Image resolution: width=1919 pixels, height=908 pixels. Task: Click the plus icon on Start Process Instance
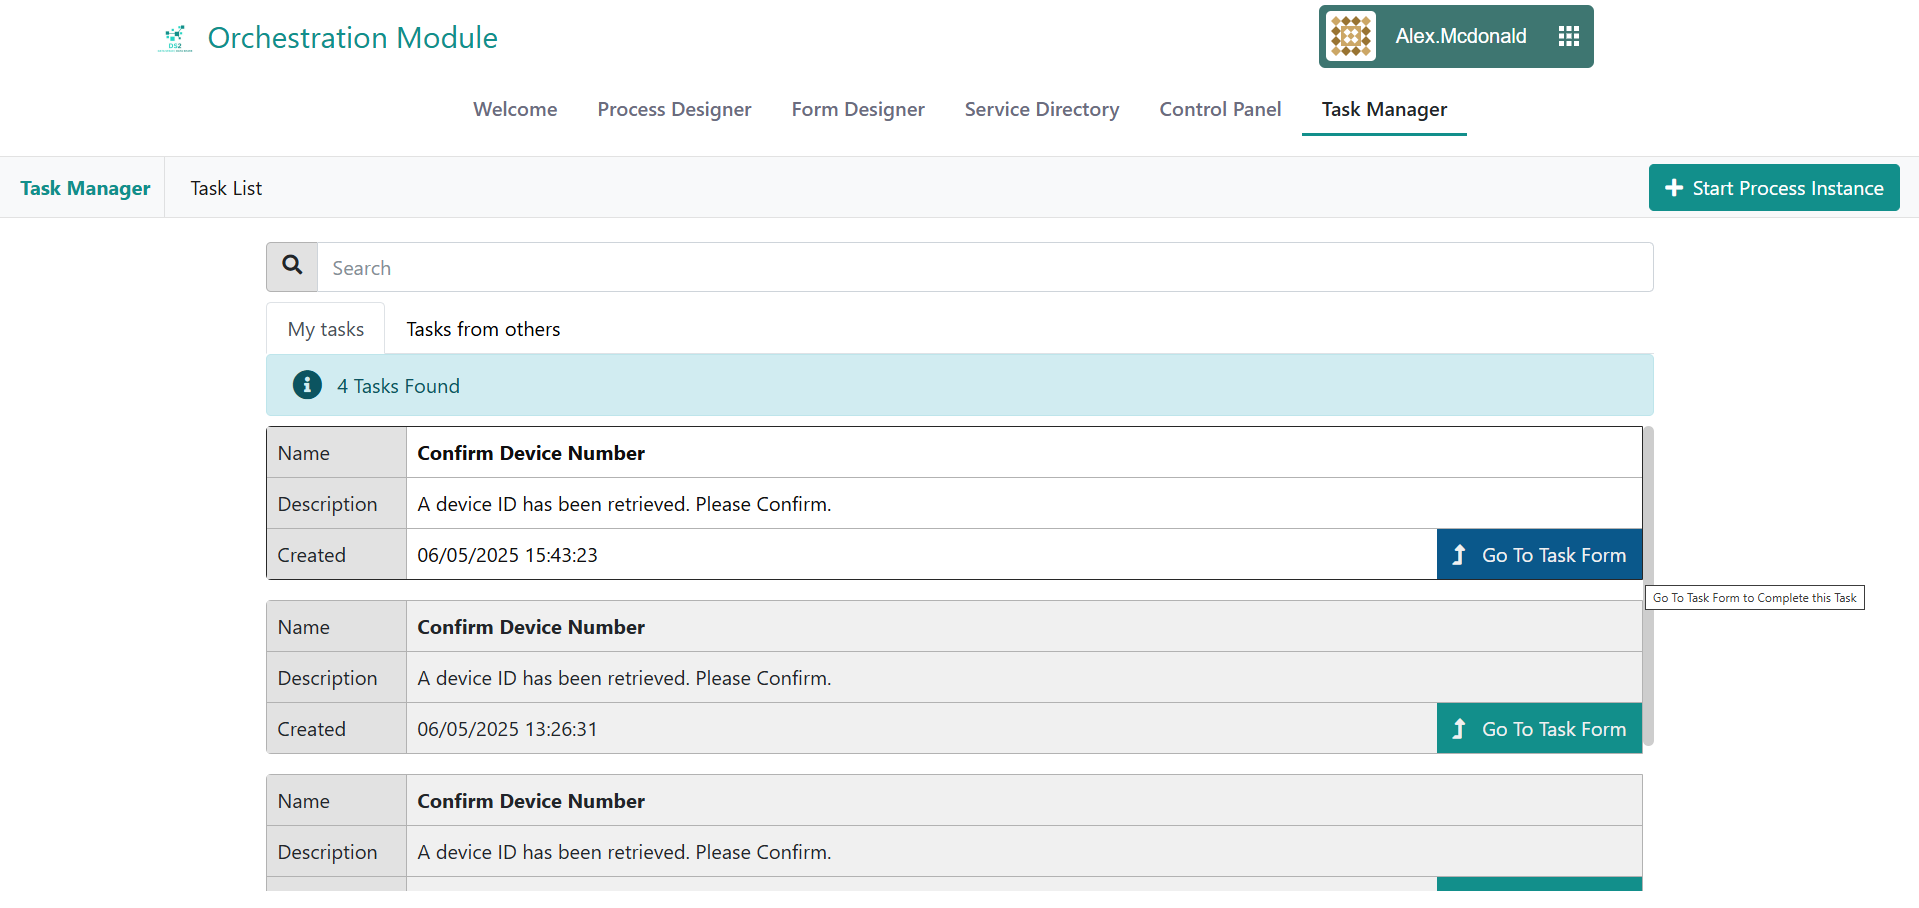(1673, 188)
